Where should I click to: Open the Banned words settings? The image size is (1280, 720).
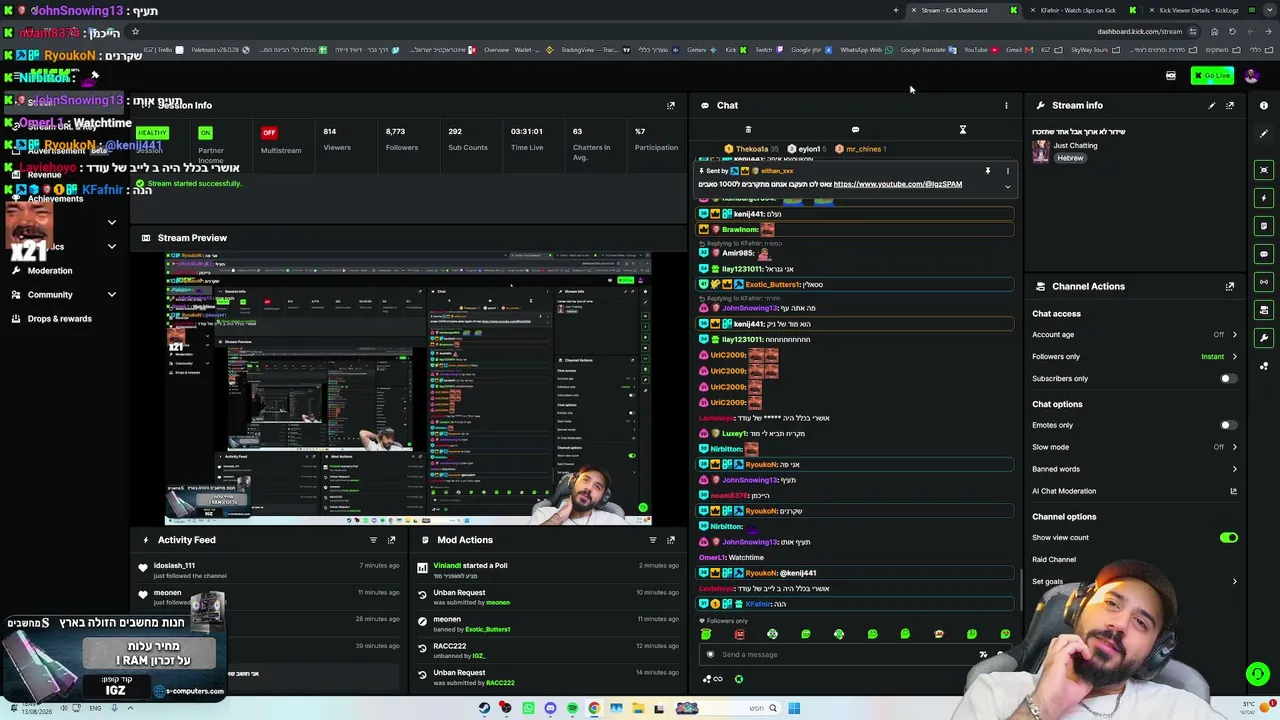click(x=1135, y=469)
